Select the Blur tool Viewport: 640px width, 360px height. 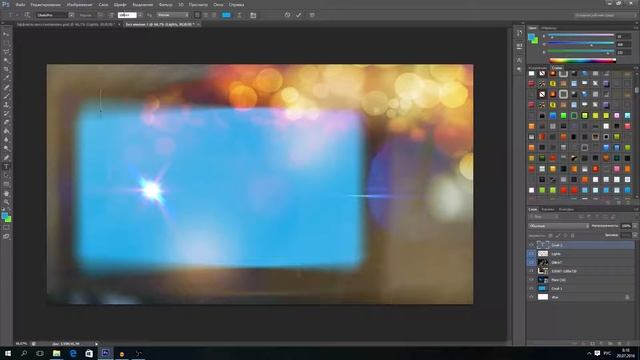[x=6, y=140]
